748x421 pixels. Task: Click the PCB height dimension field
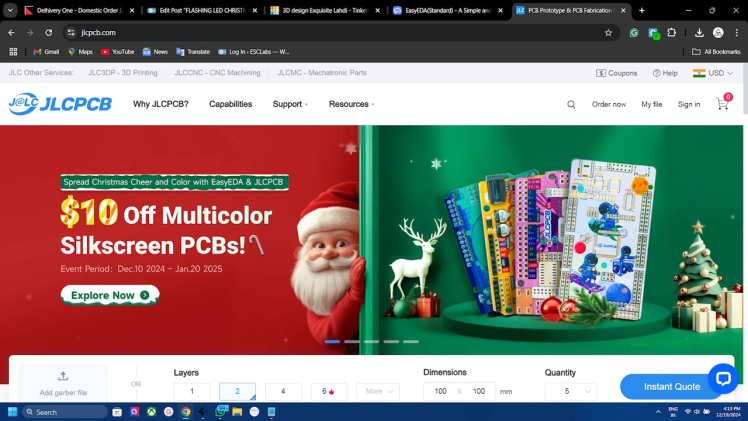479,391
